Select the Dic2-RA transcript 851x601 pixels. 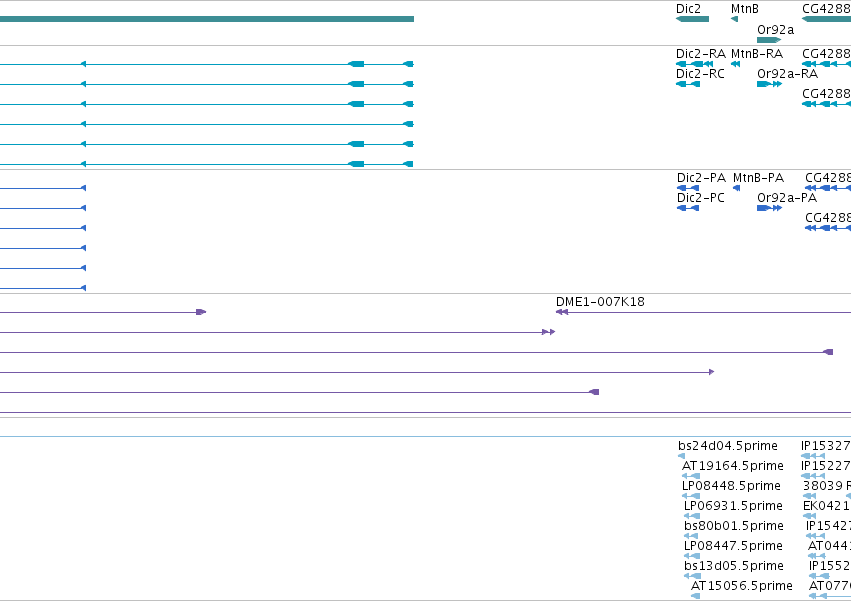tap(695, 64)
